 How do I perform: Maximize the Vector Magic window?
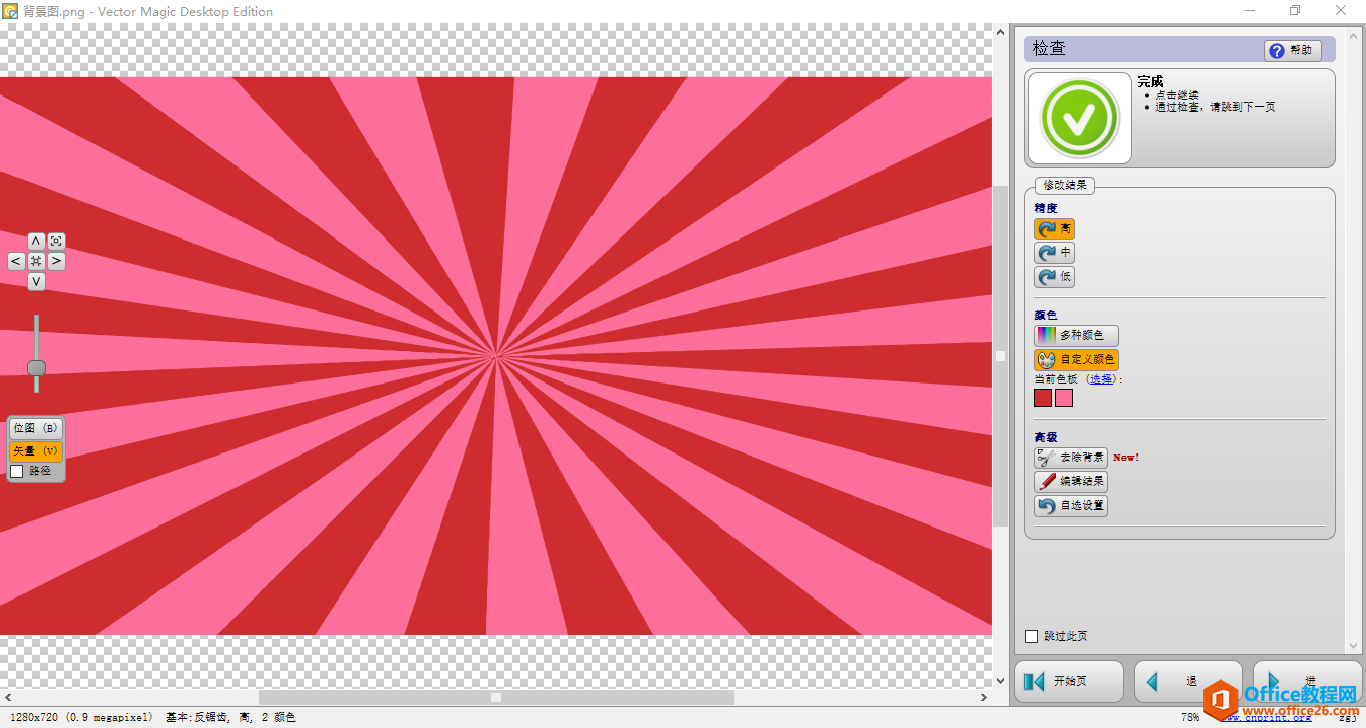[x=1295, y=11]
